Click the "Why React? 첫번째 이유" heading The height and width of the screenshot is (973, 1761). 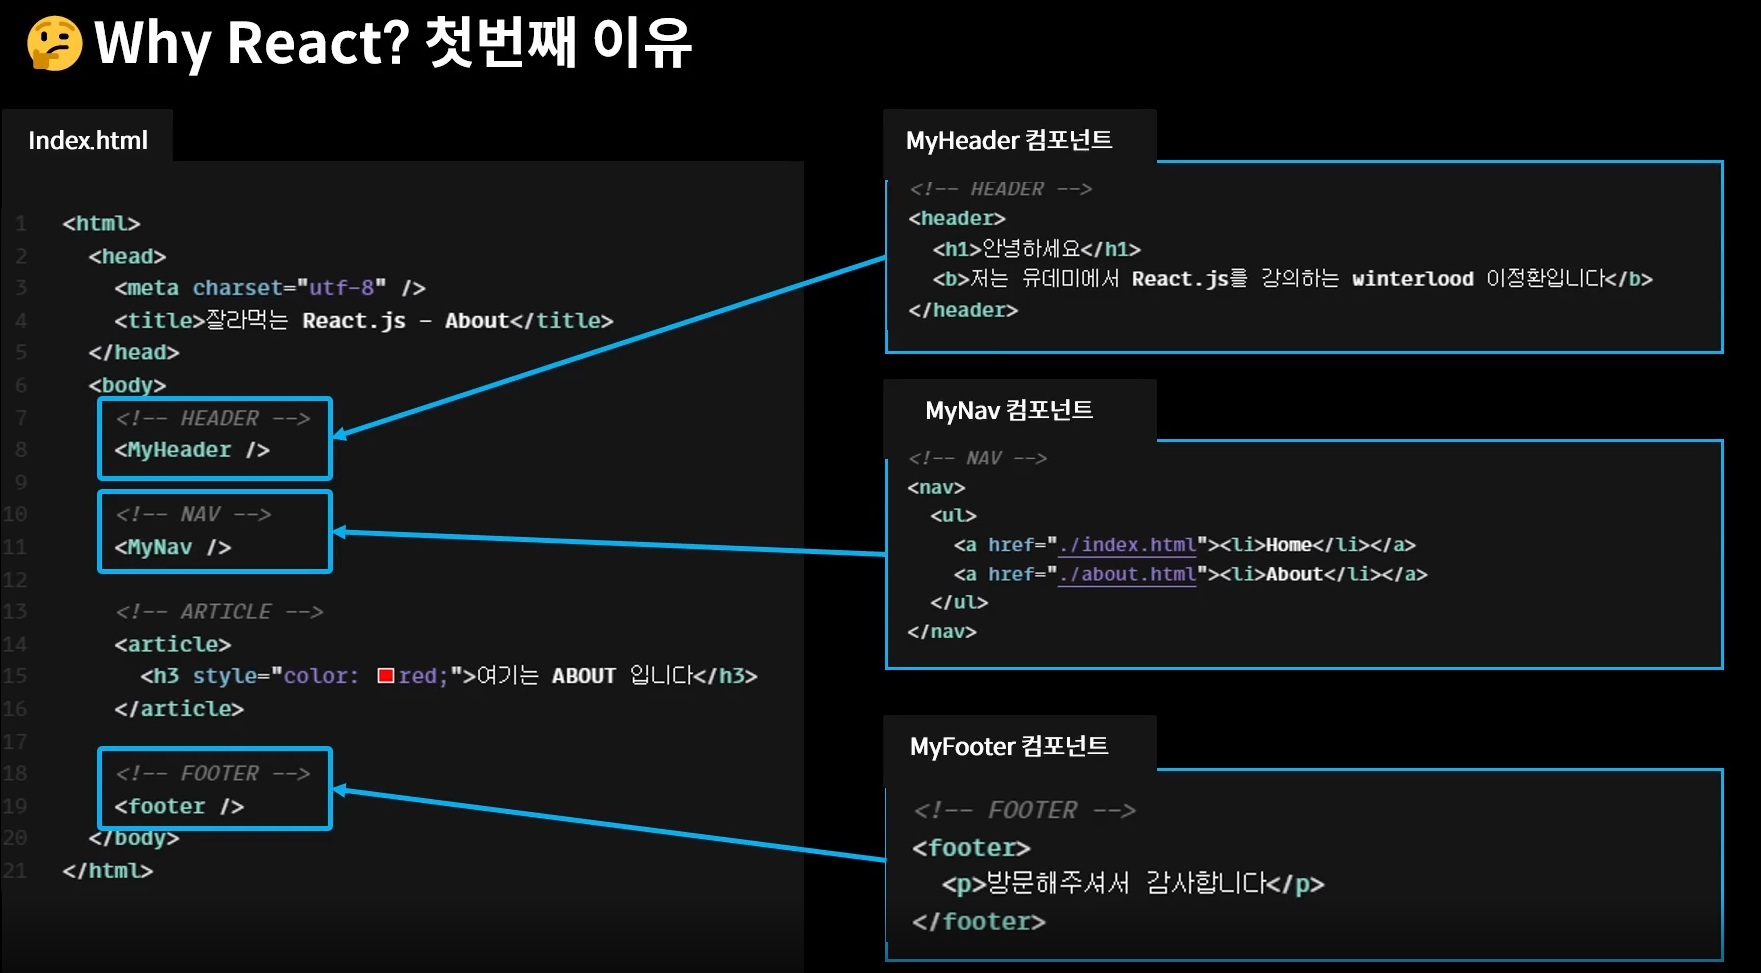click(393, 43)
